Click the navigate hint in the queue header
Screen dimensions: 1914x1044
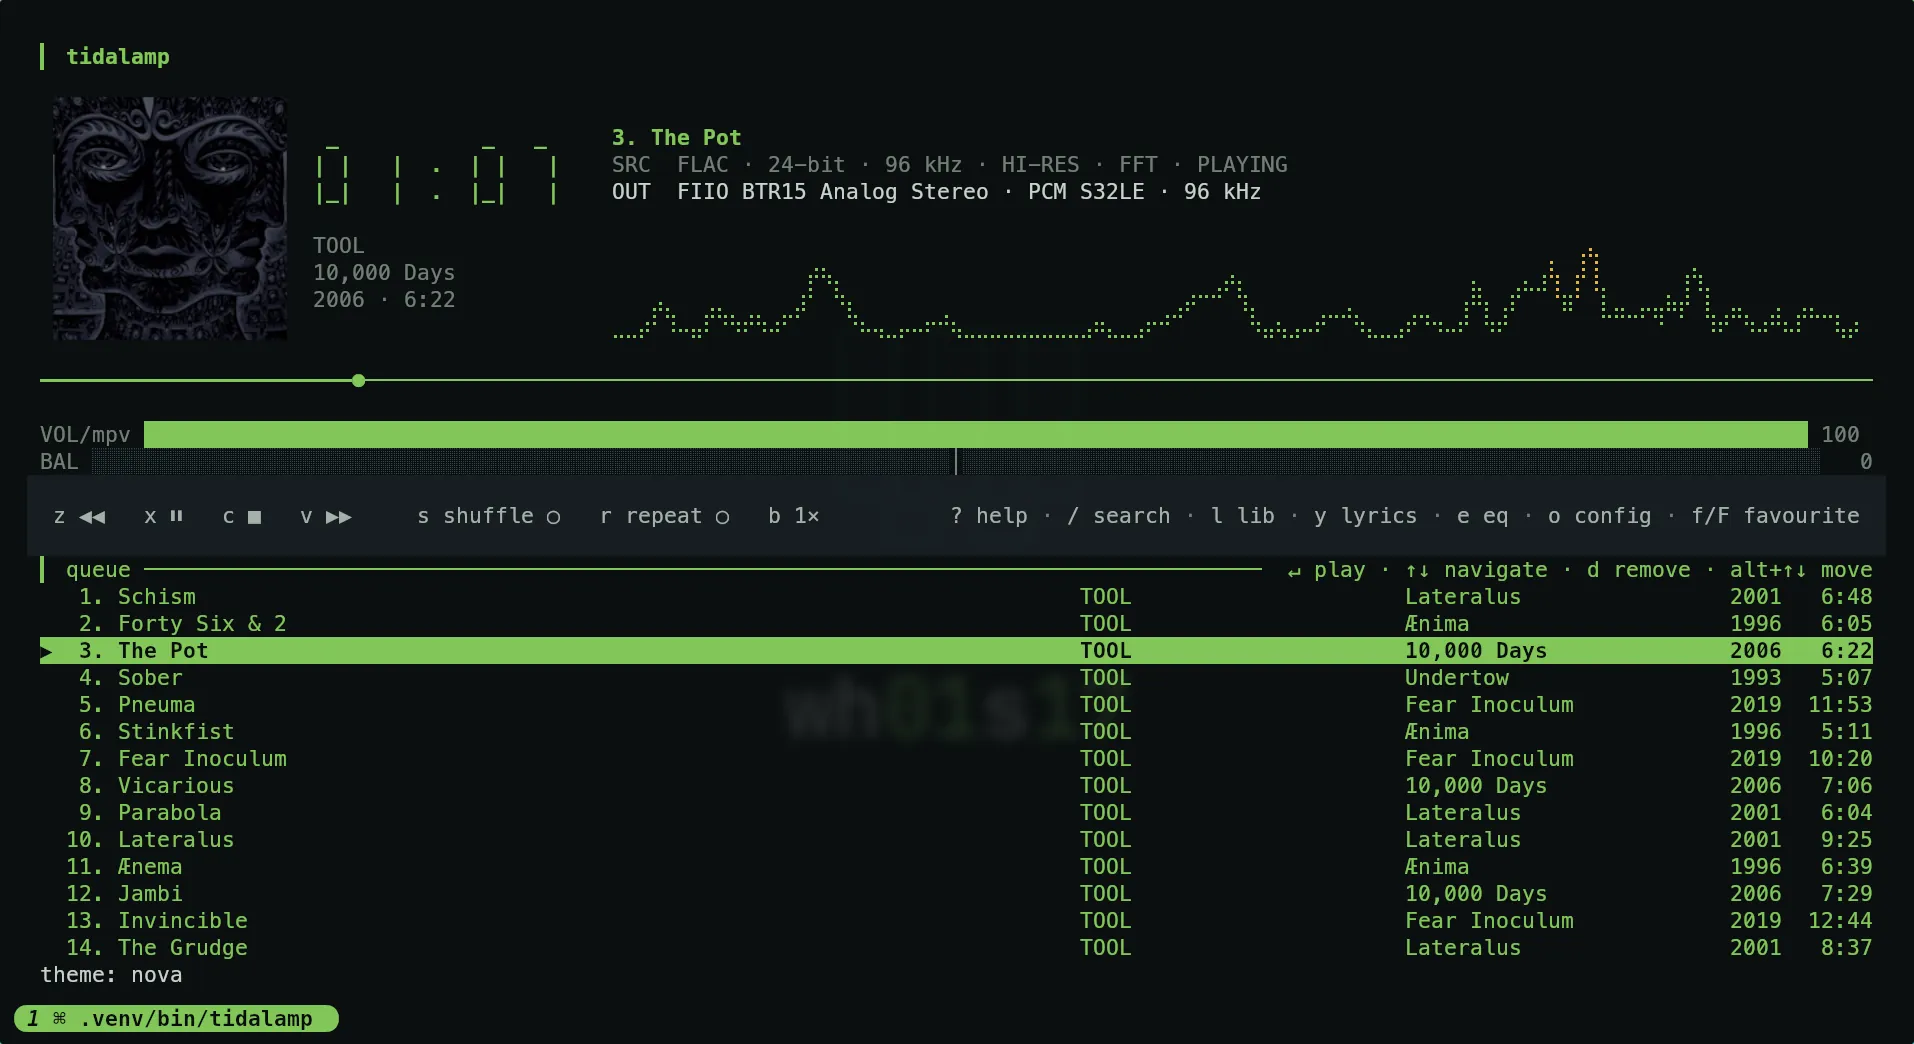1476,570
